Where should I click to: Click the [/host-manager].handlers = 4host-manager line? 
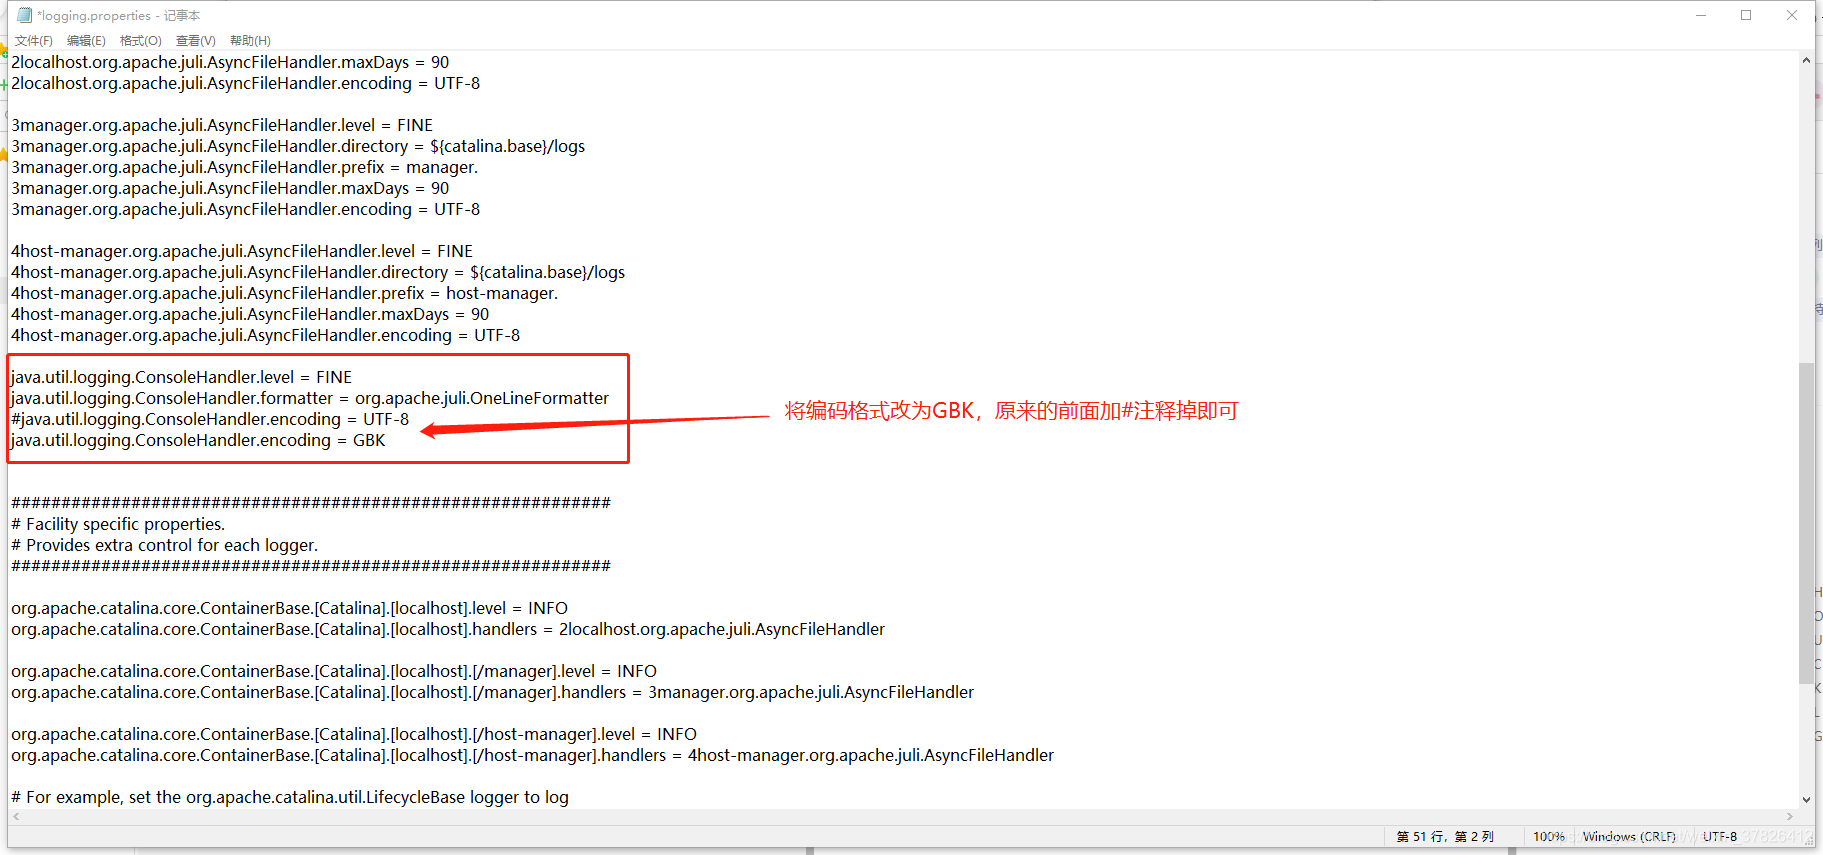(532, 755)
